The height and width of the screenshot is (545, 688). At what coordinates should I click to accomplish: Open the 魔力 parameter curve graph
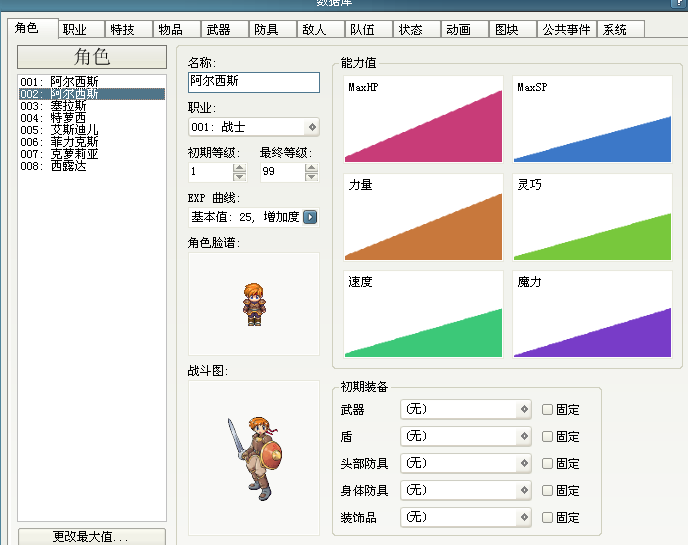[x=592, y=314]
